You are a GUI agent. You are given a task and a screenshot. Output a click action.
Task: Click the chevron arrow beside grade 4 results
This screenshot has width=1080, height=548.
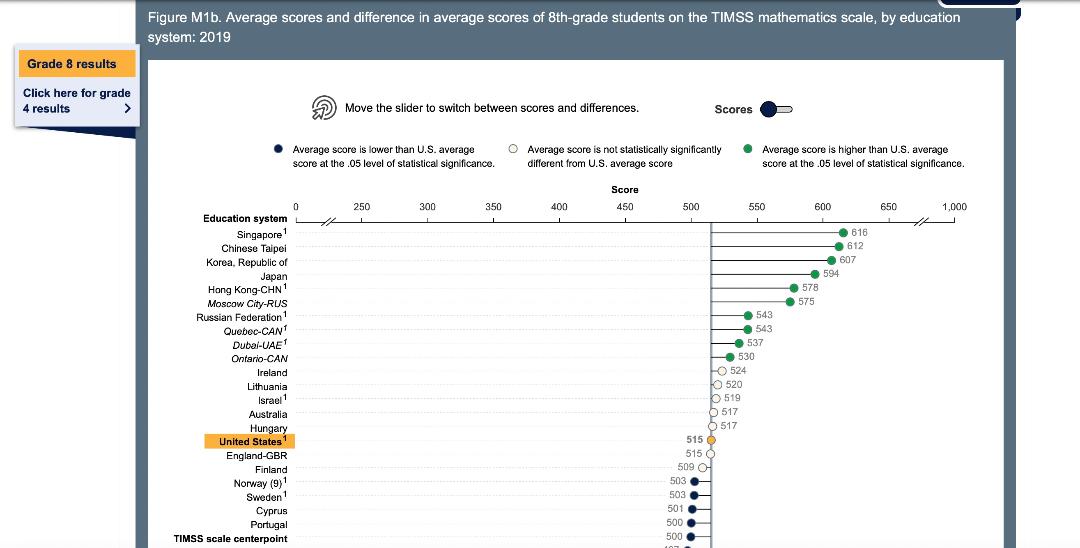(x=127, y=109)
